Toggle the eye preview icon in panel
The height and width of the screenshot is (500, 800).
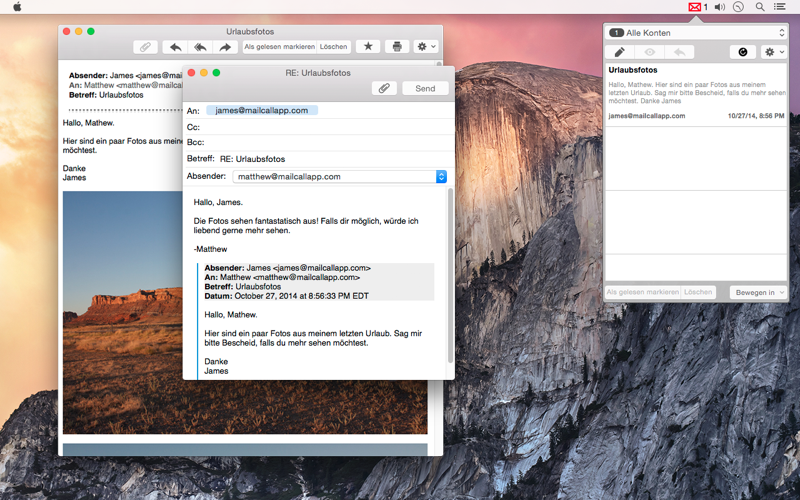649,52
